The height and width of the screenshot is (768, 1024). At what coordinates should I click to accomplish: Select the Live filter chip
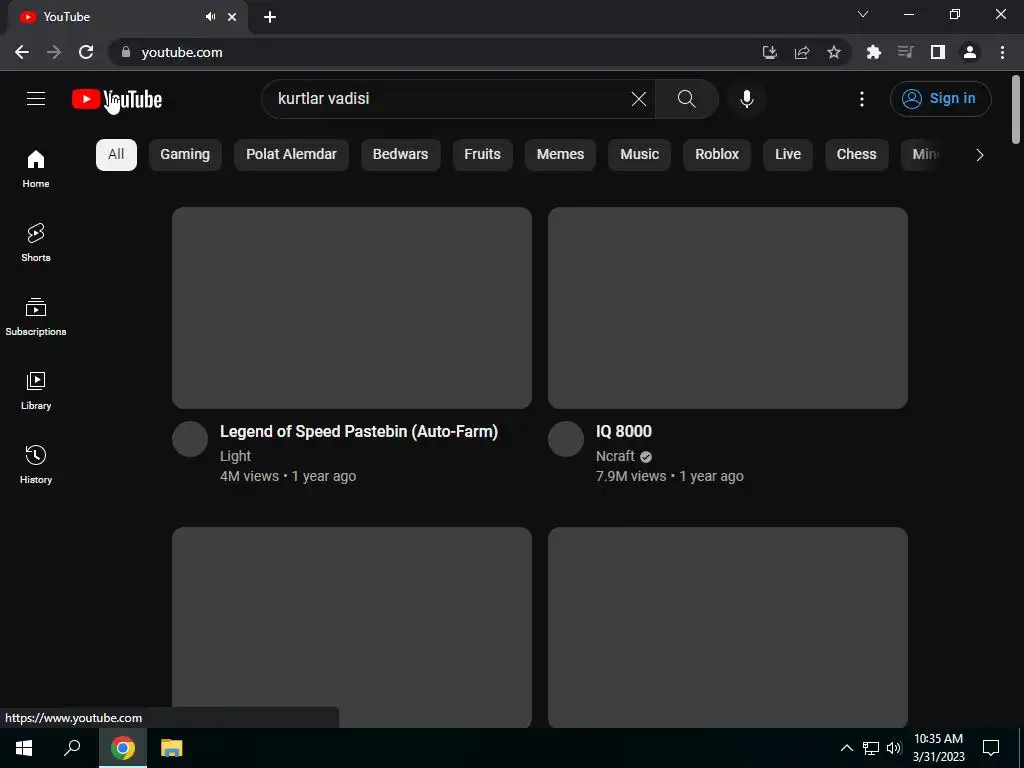(788, 155)
